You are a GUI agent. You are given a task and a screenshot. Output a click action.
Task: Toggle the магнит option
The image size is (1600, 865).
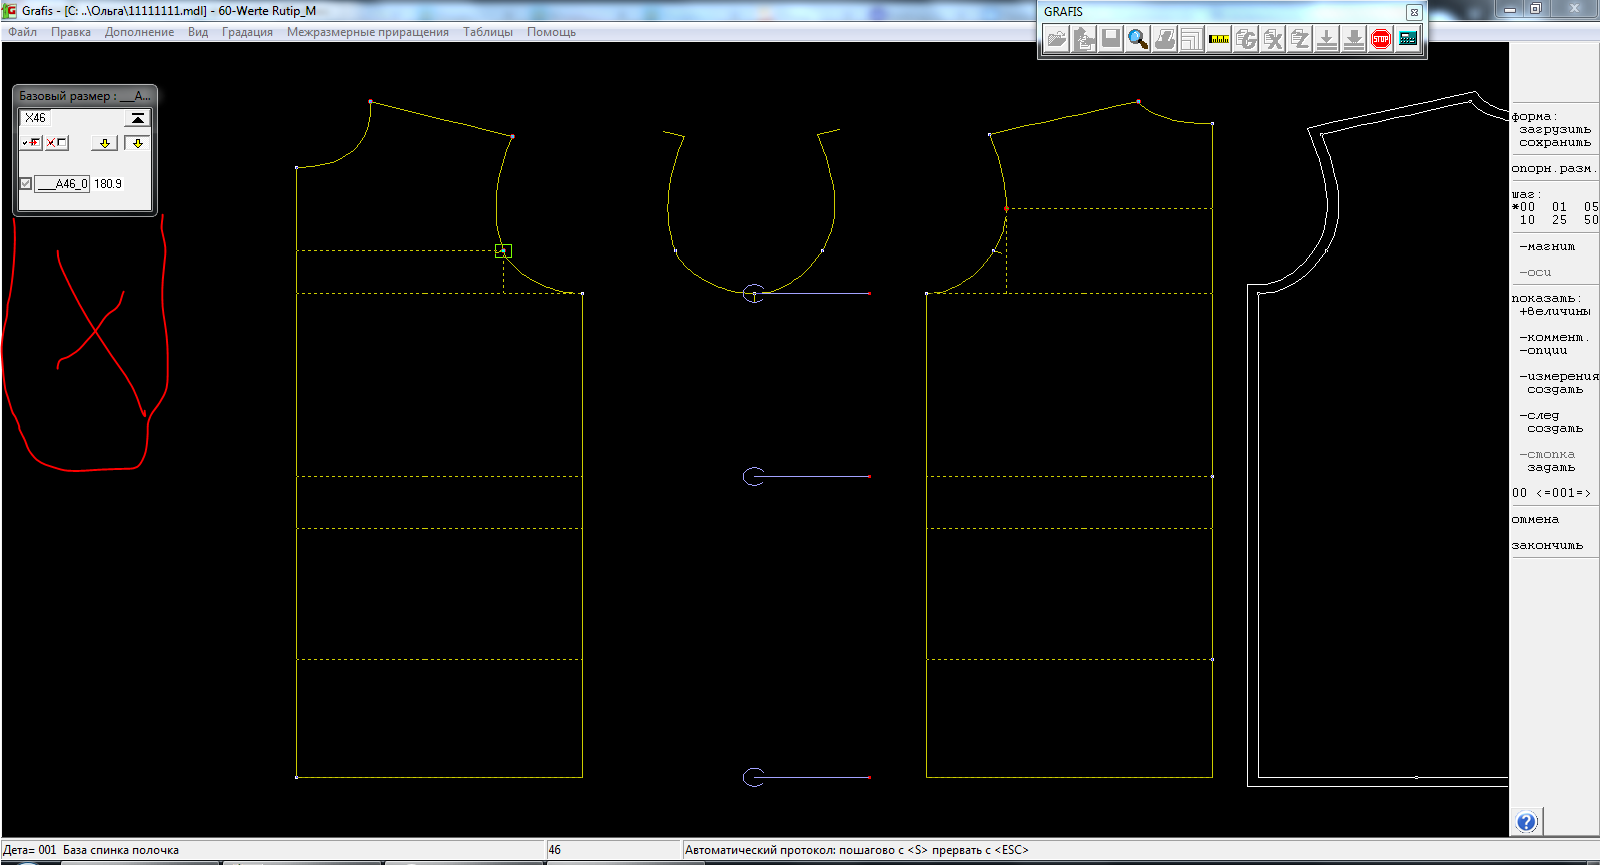point(1547,247)
